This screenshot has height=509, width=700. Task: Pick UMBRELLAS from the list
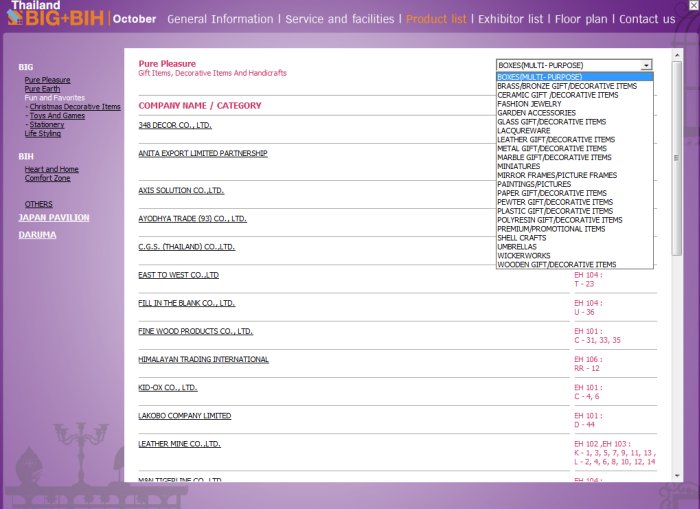[x=575, y=247]
